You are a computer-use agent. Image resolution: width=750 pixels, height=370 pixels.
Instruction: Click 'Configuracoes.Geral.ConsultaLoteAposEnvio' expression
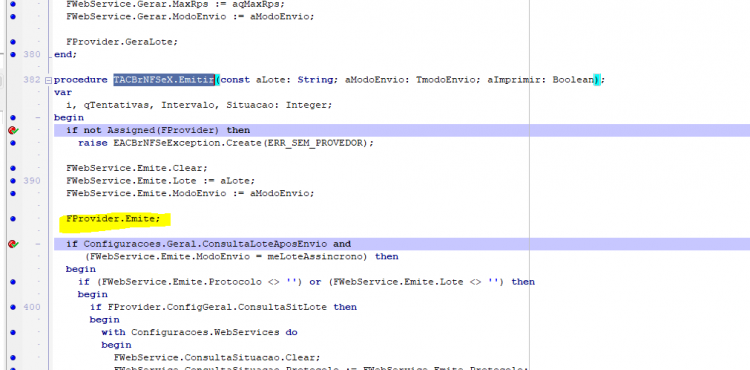tap(205, 244)
